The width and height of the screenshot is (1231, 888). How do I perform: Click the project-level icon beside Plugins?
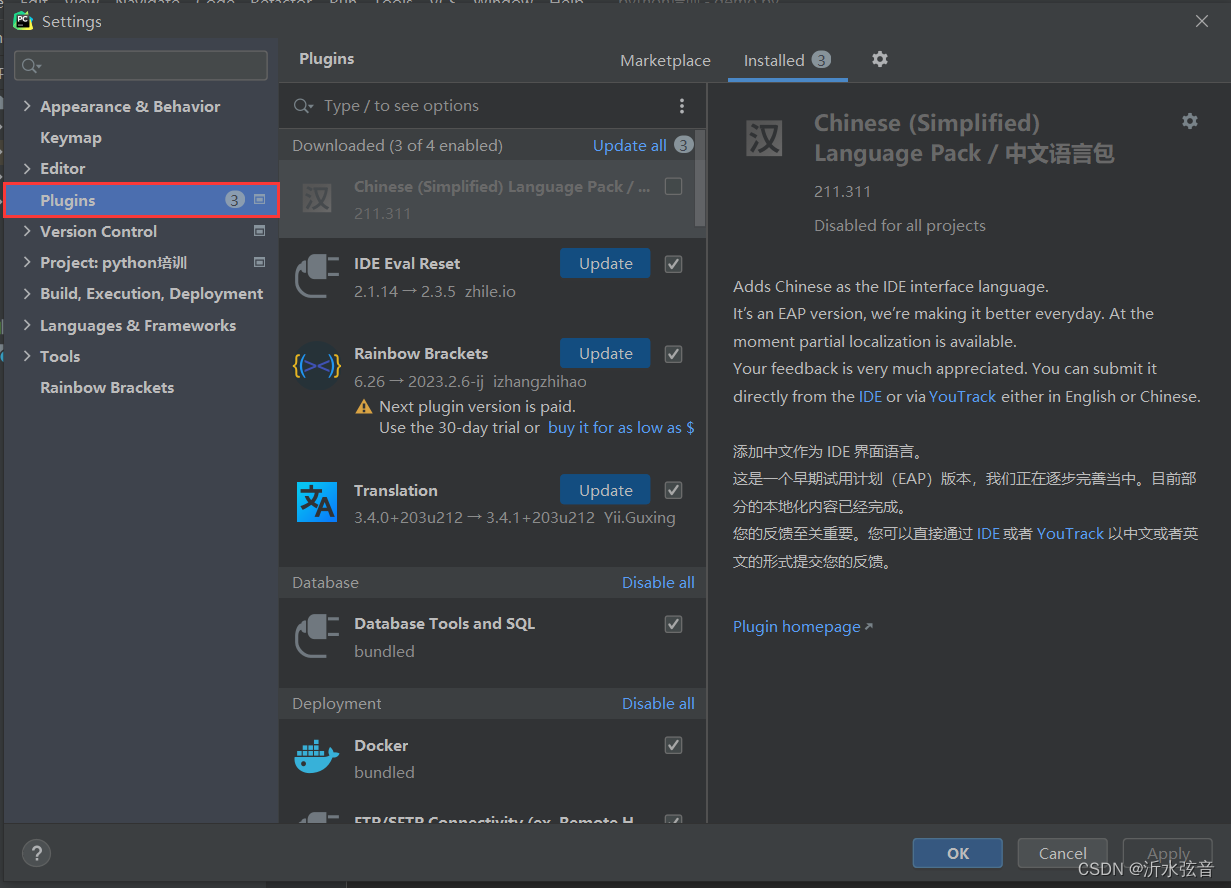(x=260, y=200)
